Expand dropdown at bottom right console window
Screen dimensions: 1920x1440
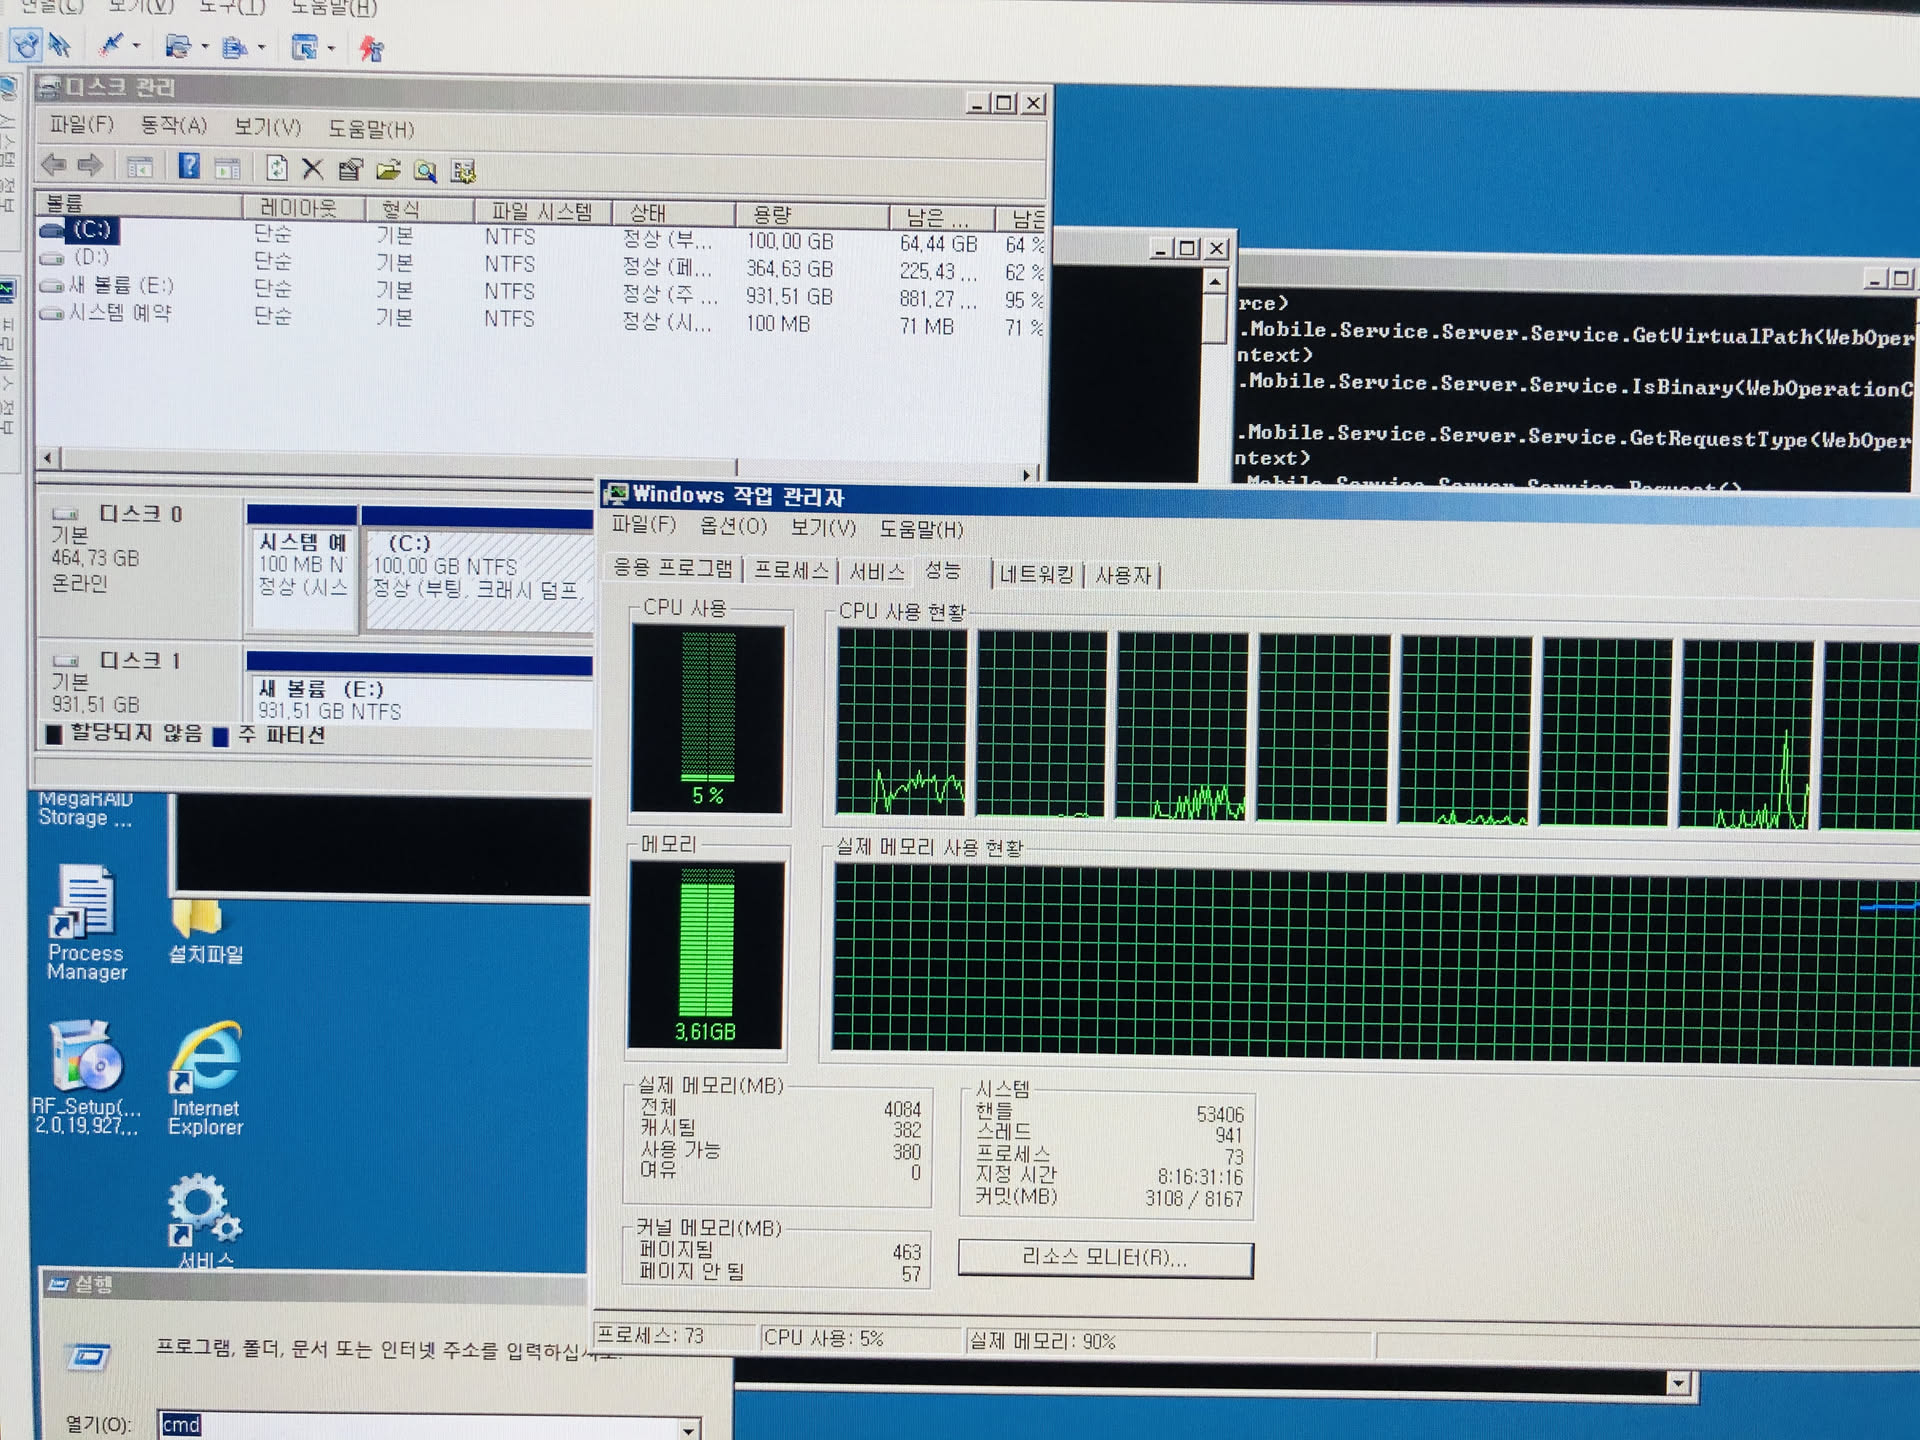pyautogui.click(x=1678, y=1383)
